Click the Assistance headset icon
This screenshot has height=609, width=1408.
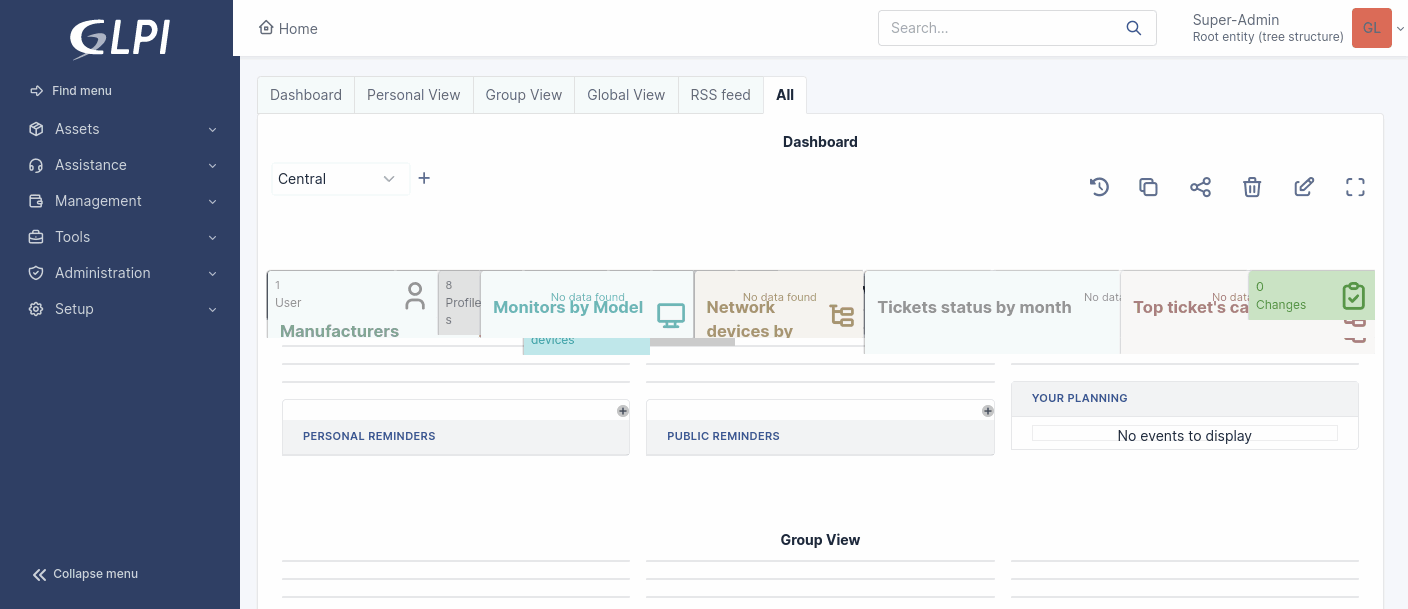pos(36,165)
